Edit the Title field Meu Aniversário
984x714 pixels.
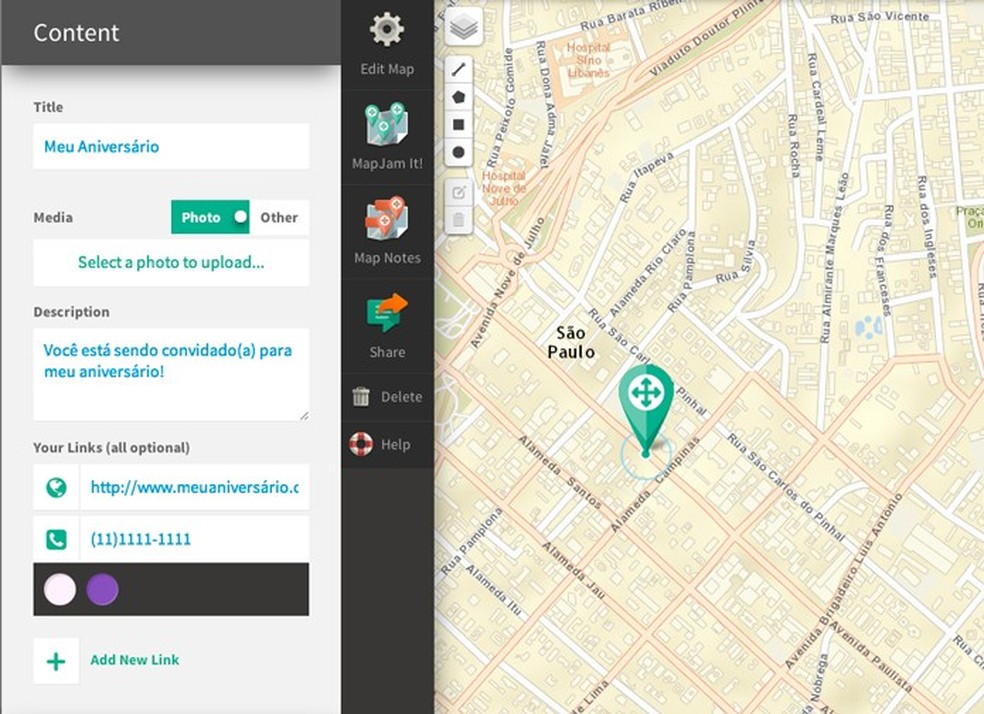coord(171,146)
